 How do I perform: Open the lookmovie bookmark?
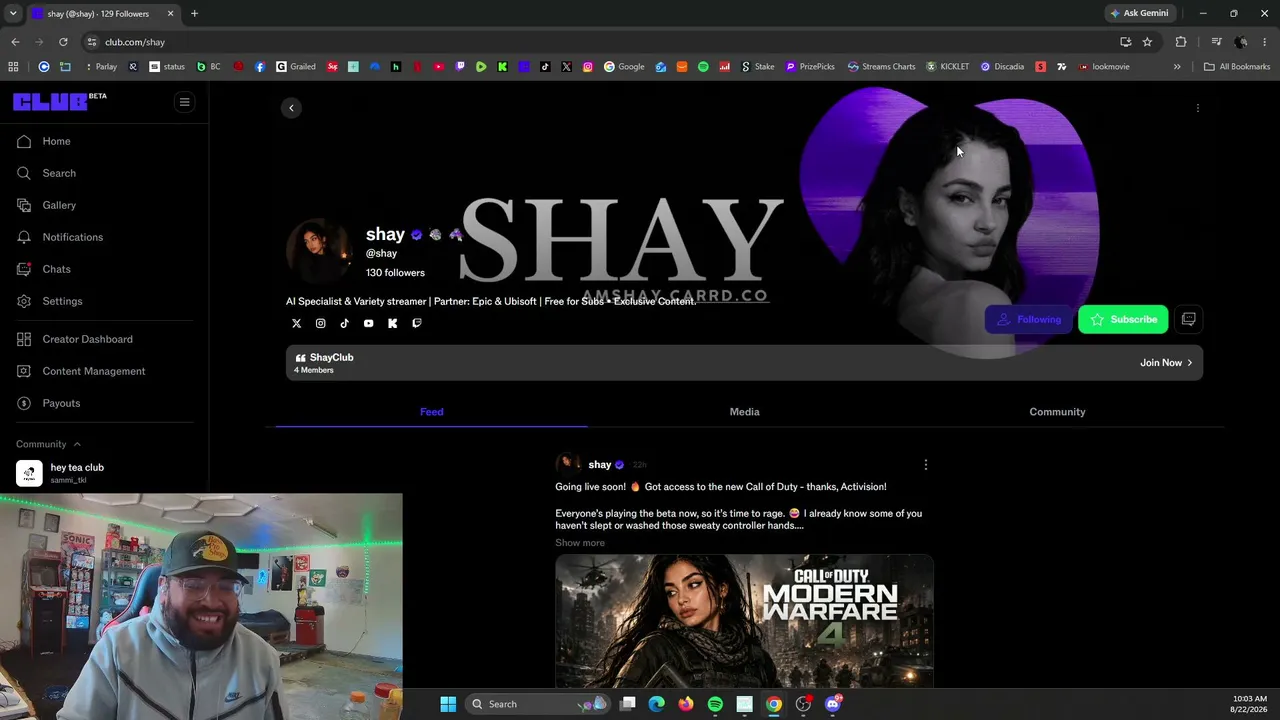click(1104, 67)
